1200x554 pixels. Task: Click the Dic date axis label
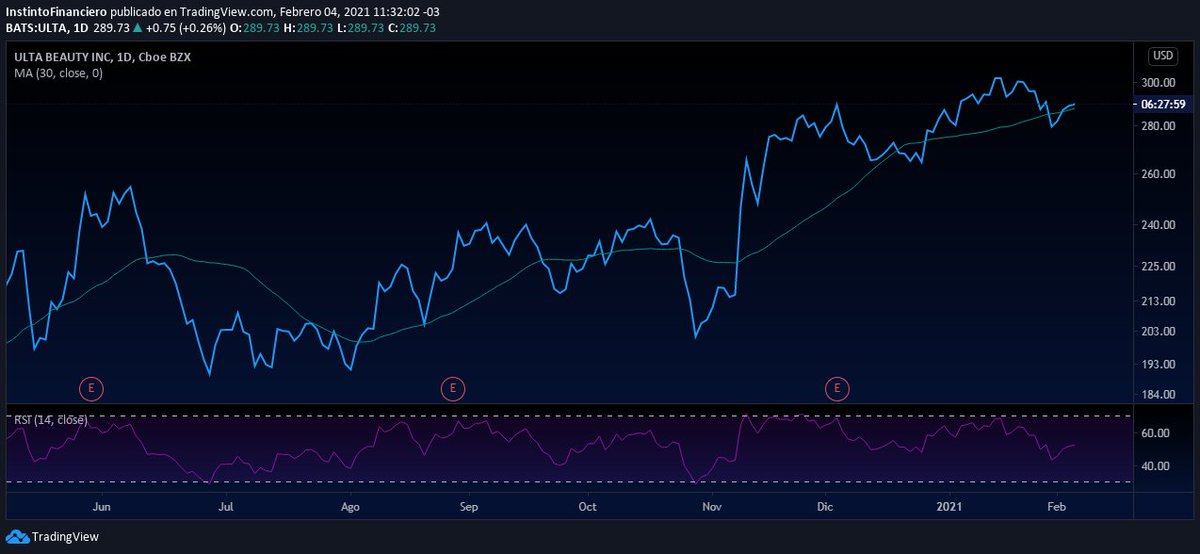tap(825, 507)
